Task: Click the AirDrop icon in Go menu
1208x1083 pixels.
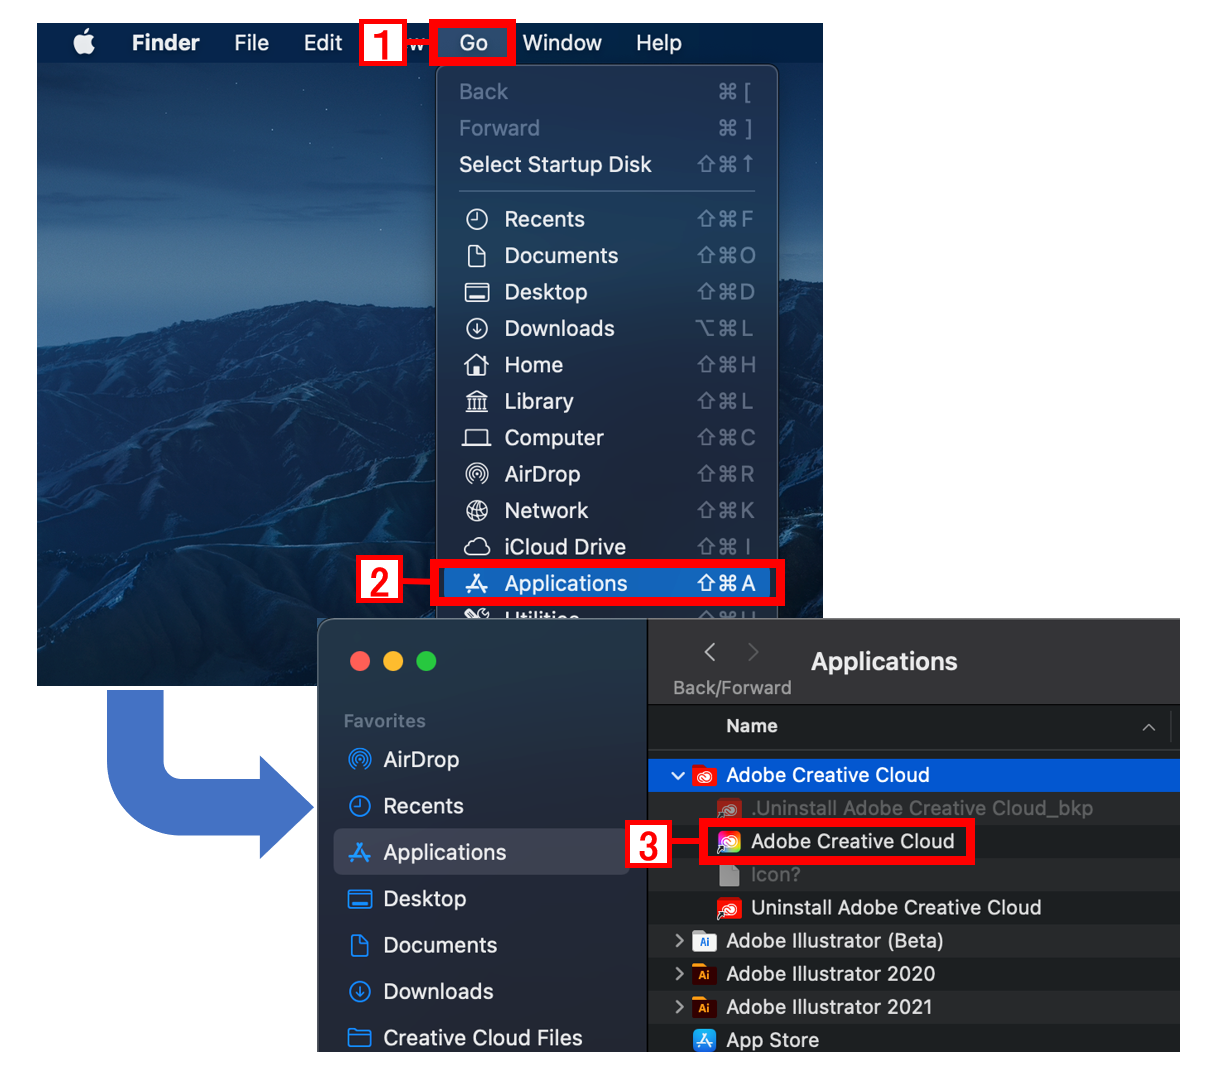Action: (477, 474)
